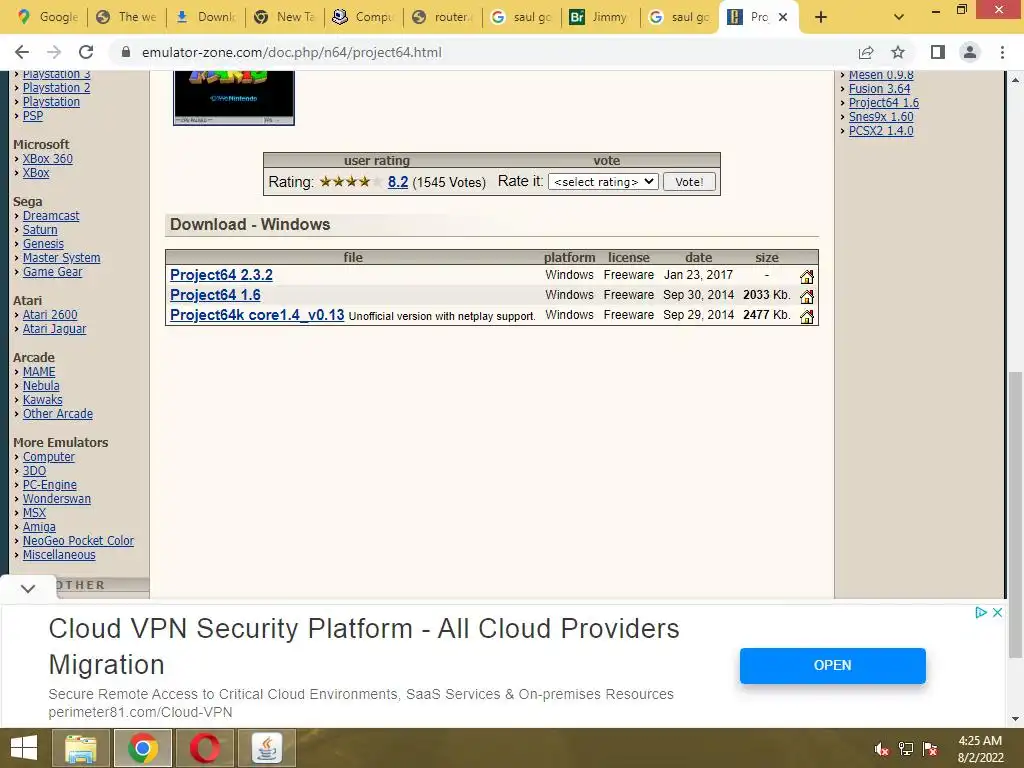Click the AdChoices icon on the ad
The width and height of the screenshot is (1024, 768).
click(x=980, y=613)
